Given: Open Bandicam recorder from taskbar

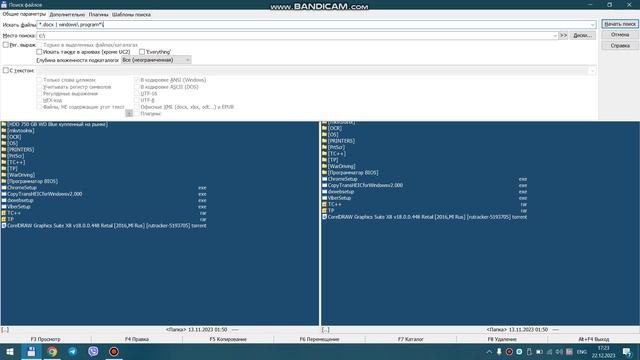Looking at the screenshot, I should tap(114, 351).
